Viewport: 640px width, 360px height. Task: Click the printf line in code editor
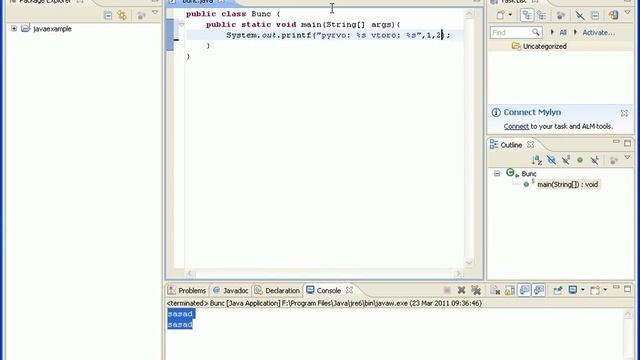pyautogui.click(x=338, y=36)
